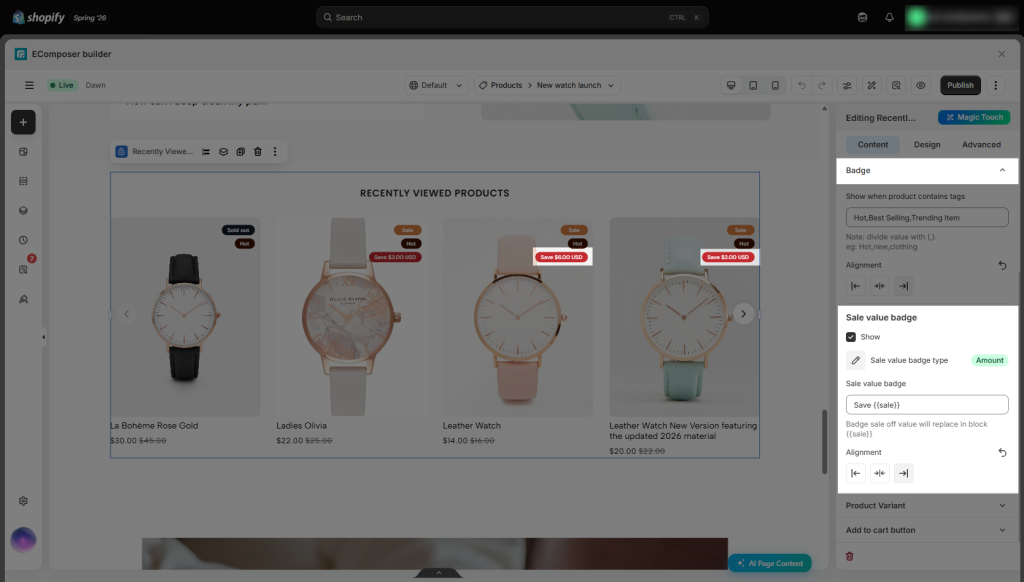Align sale value badge to the right

click(903, 473)
